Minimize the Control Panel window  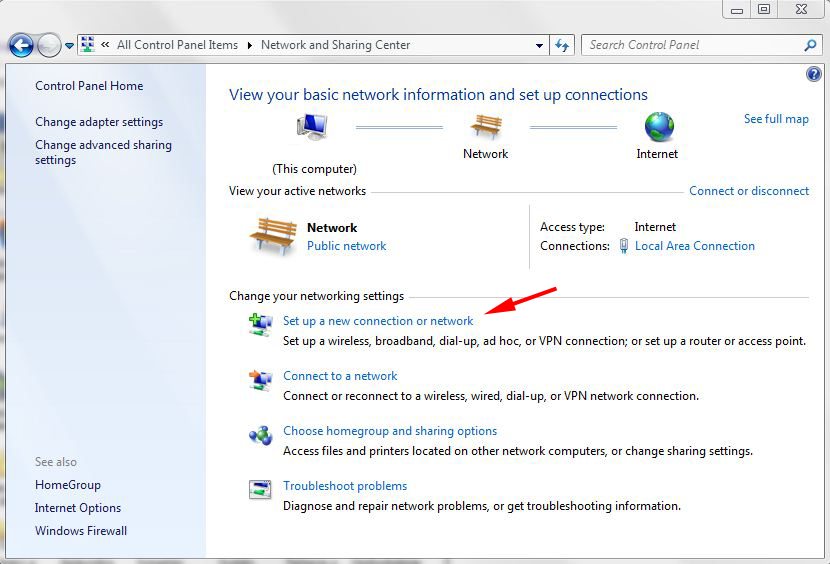[737, 10]
